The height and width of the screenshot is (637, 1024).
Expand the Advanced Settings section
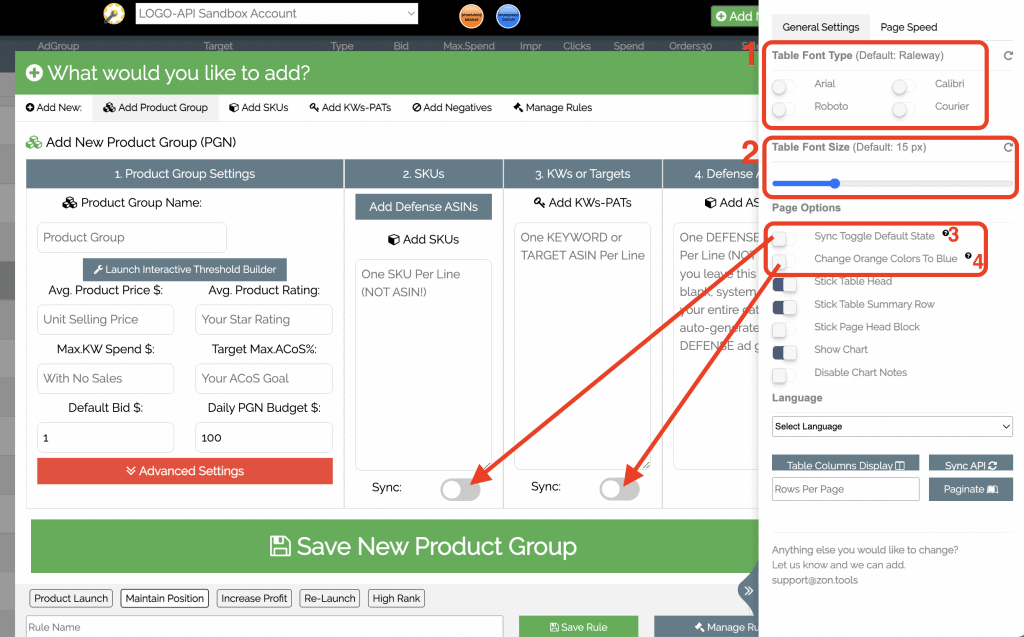(x=184, y=470)
